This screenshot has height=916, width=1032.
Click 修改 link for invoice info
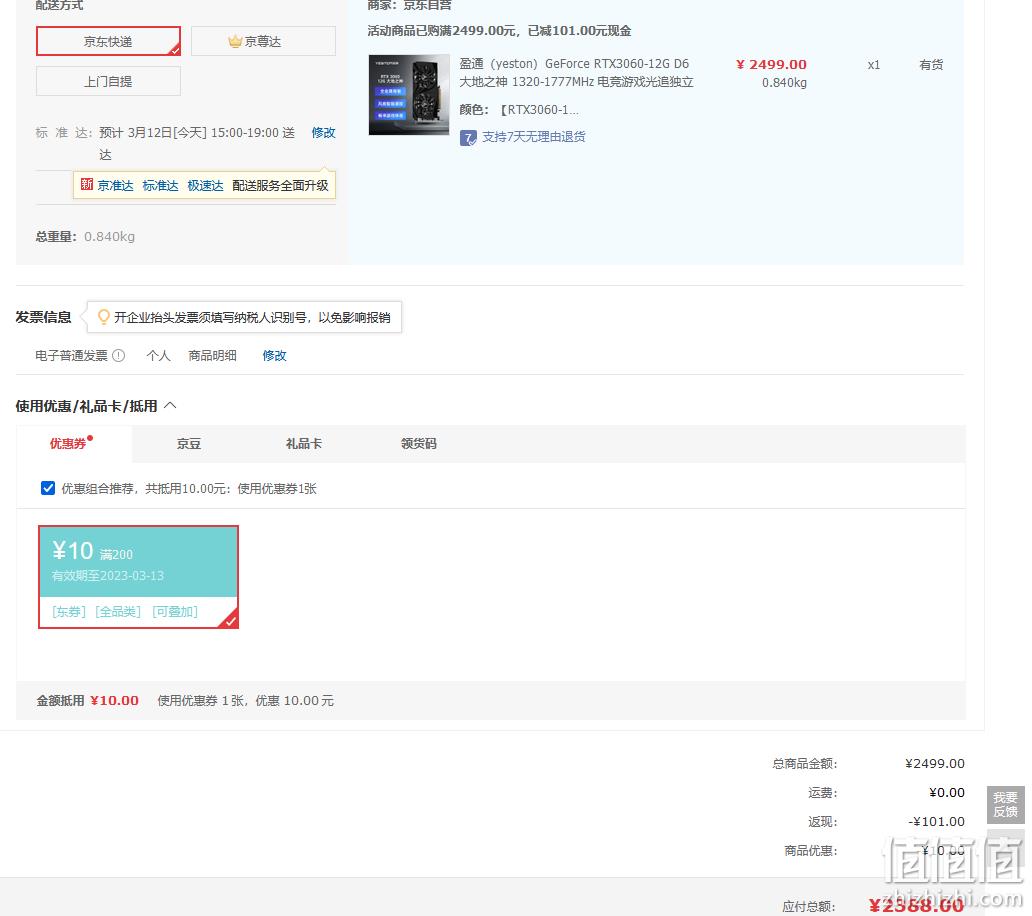pyautogui.click(x=274, y=356)
